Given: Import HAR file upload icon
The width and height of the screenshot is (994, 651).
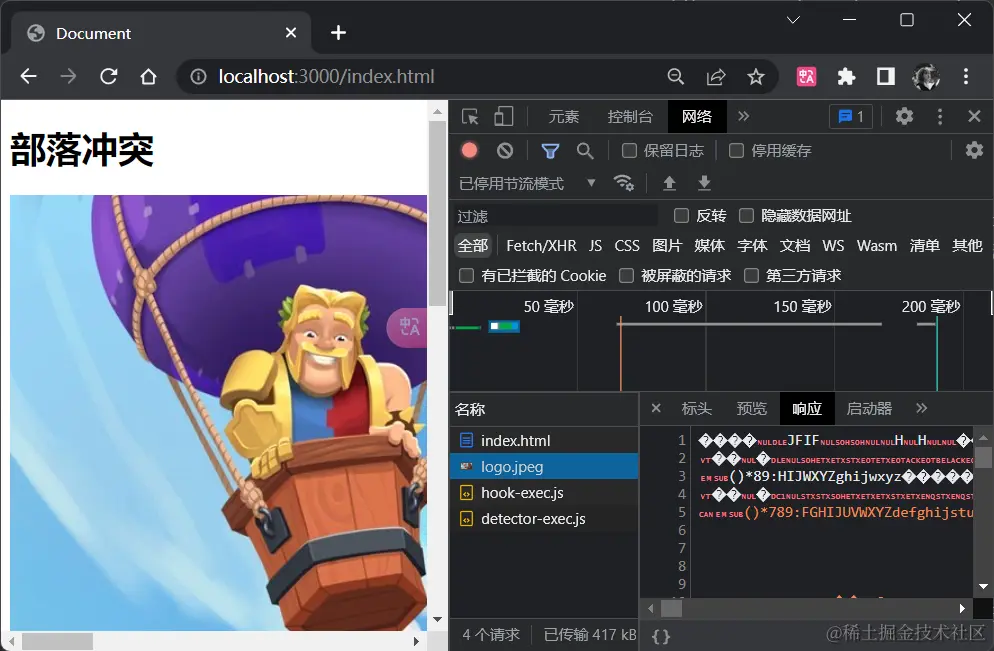Looking at the screenshot, I should (x=669, y=183).
